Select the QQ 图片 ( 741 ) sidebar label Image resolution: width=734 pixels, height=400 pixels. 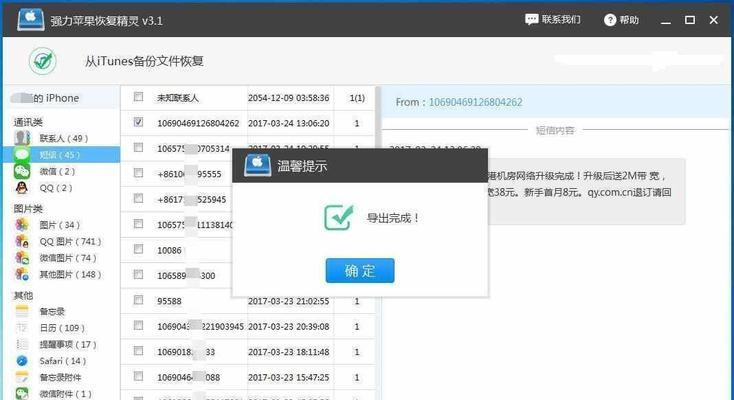[70, 242]
